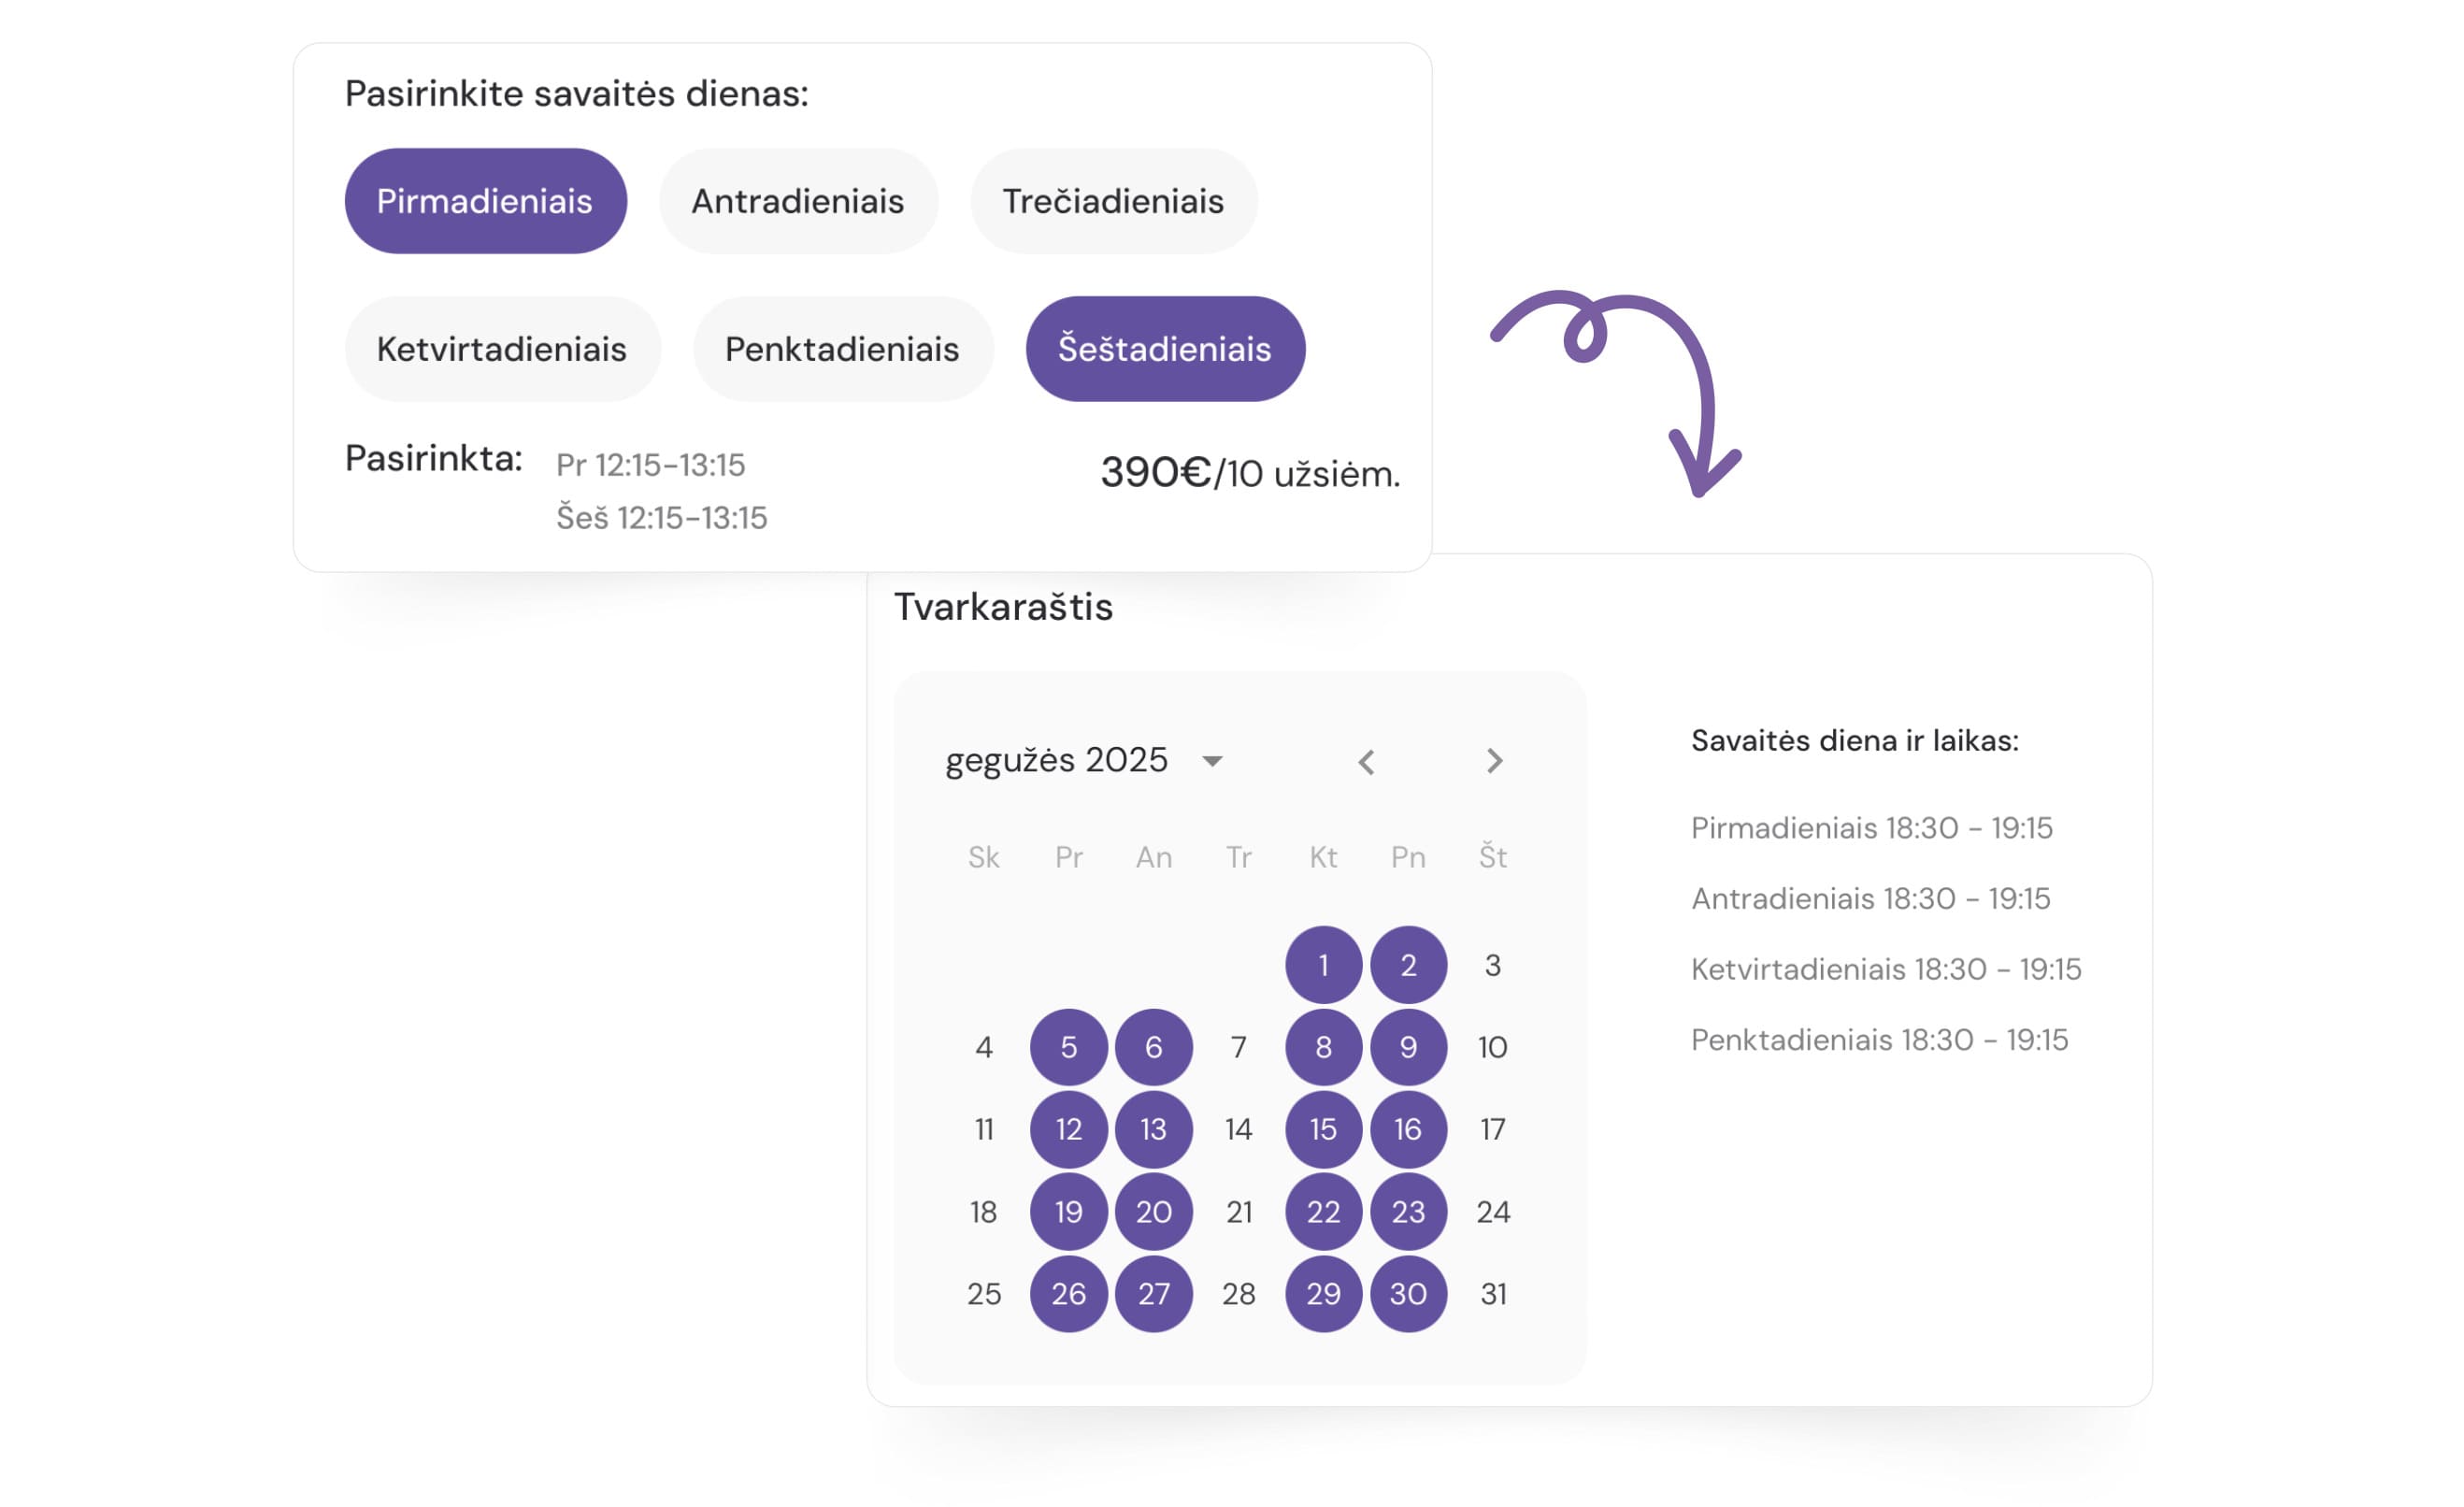Choose date 30 in the calendar
2464x1507 pixels.
1408,1294
